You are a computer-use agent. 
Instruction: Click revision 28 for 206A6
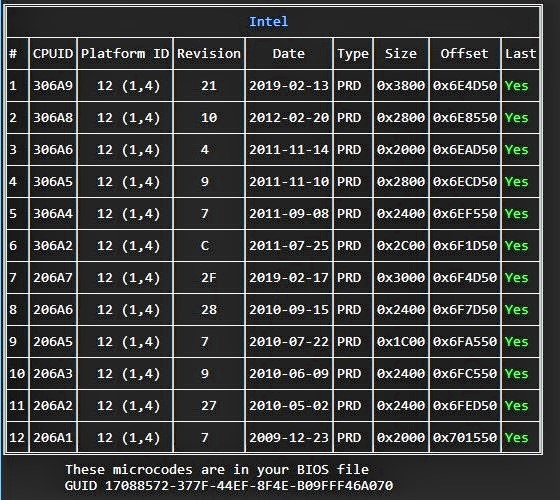click(209, 310)
